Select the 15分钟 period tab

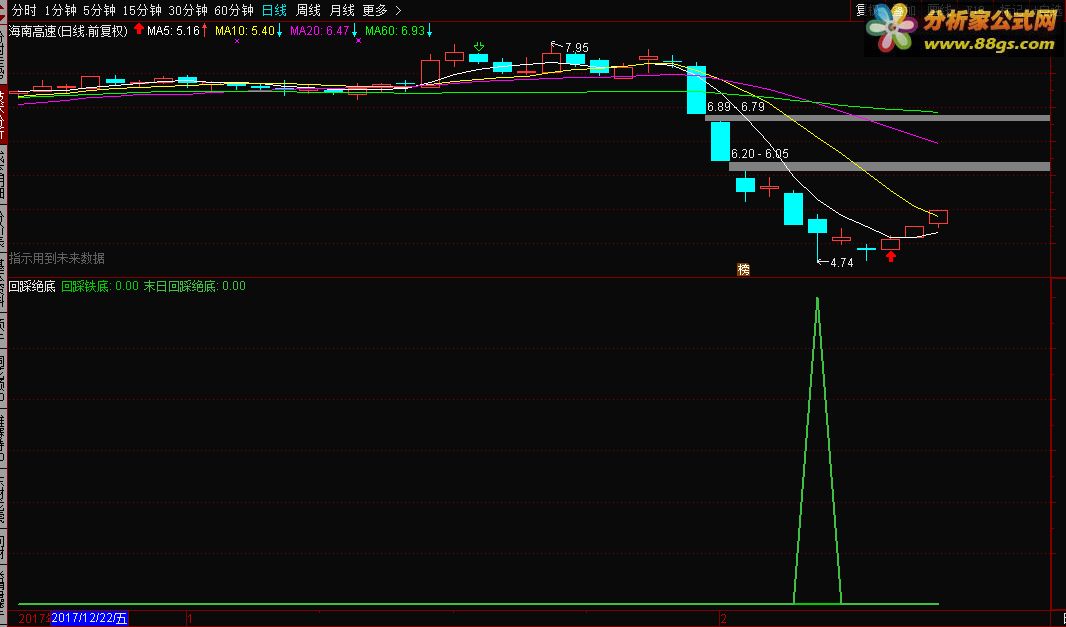[x=142, y=10]
